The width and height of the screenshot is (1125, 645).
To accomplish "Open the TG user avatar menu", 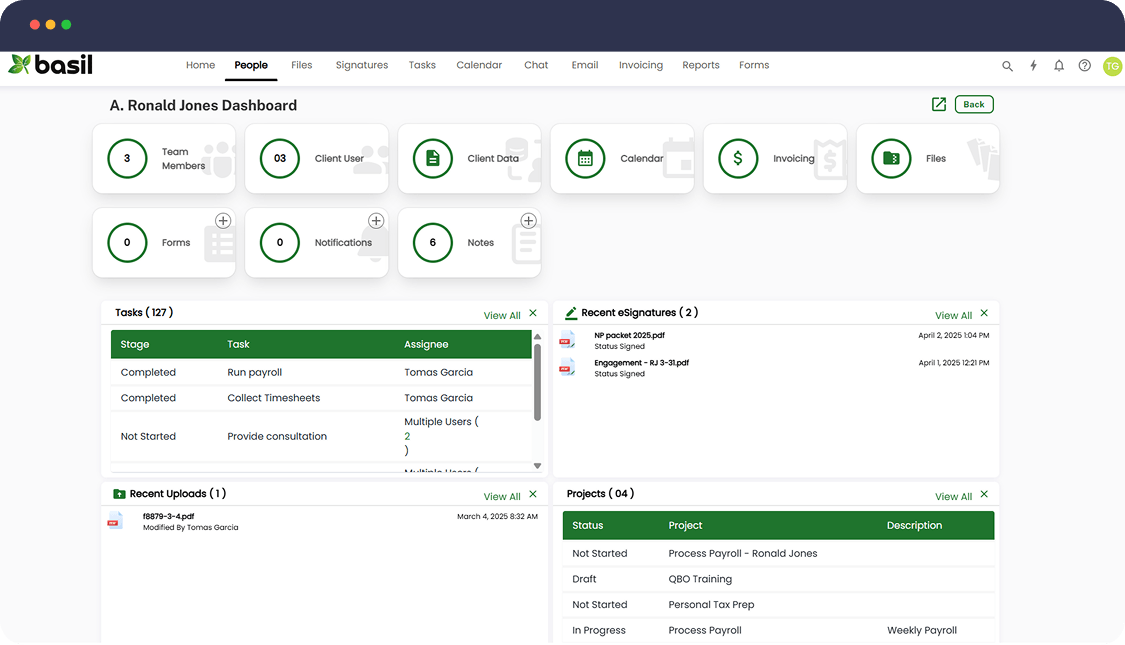I will 1112,66.
